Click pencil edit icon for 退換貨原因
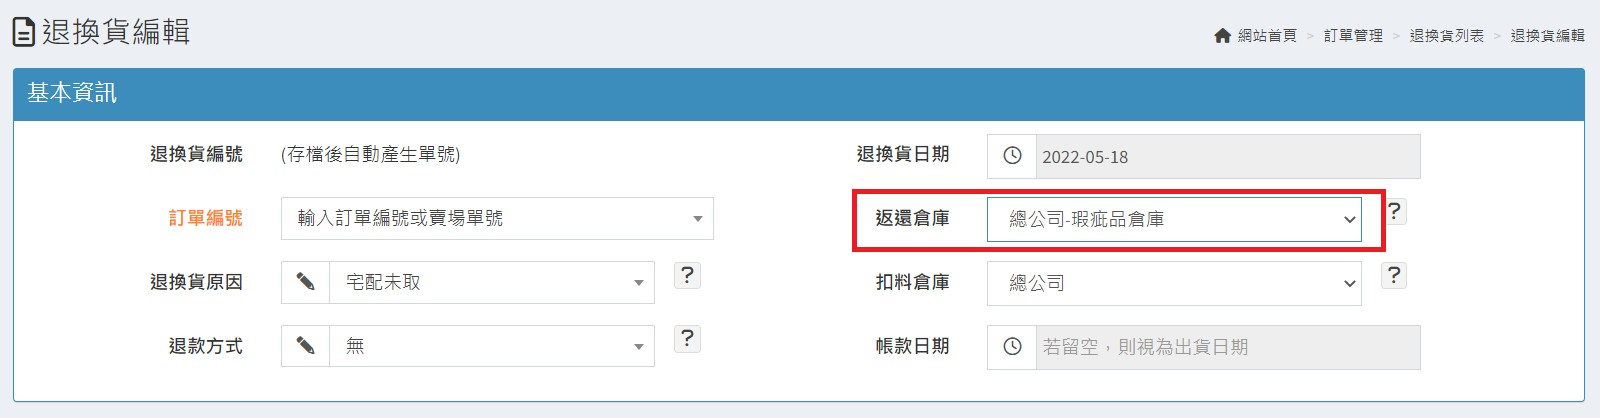Screen dimensions: 1600x418 pos(306,283)
